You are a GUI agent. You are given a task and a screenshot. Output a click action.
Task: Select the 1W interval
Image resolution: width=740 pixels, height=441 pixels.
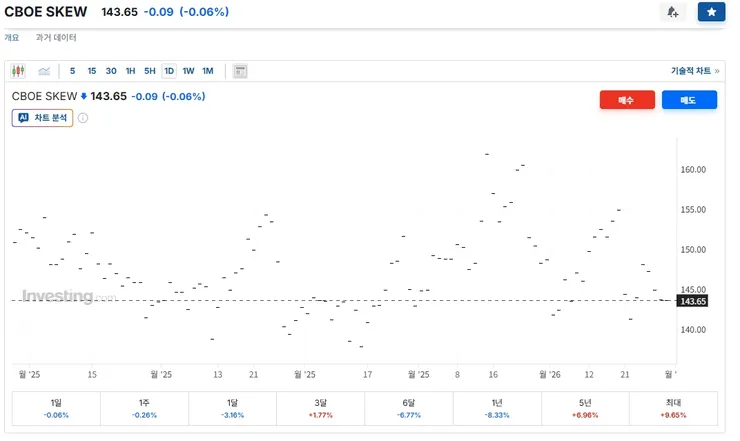[188, 71]
